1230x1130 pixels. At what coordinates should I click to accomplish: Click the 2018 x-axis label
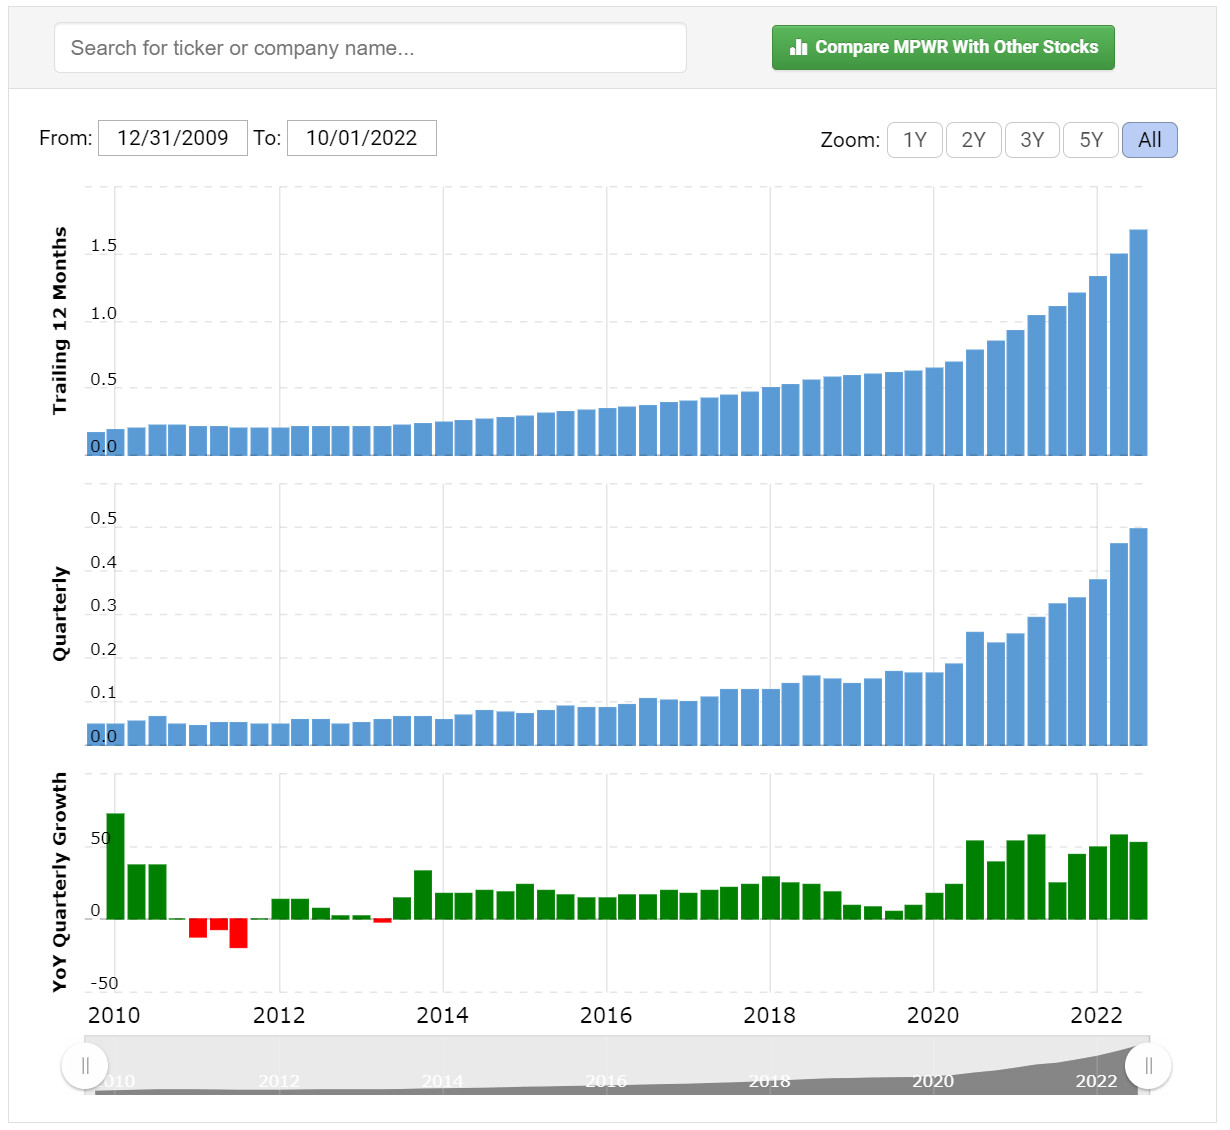(769, 1015)
